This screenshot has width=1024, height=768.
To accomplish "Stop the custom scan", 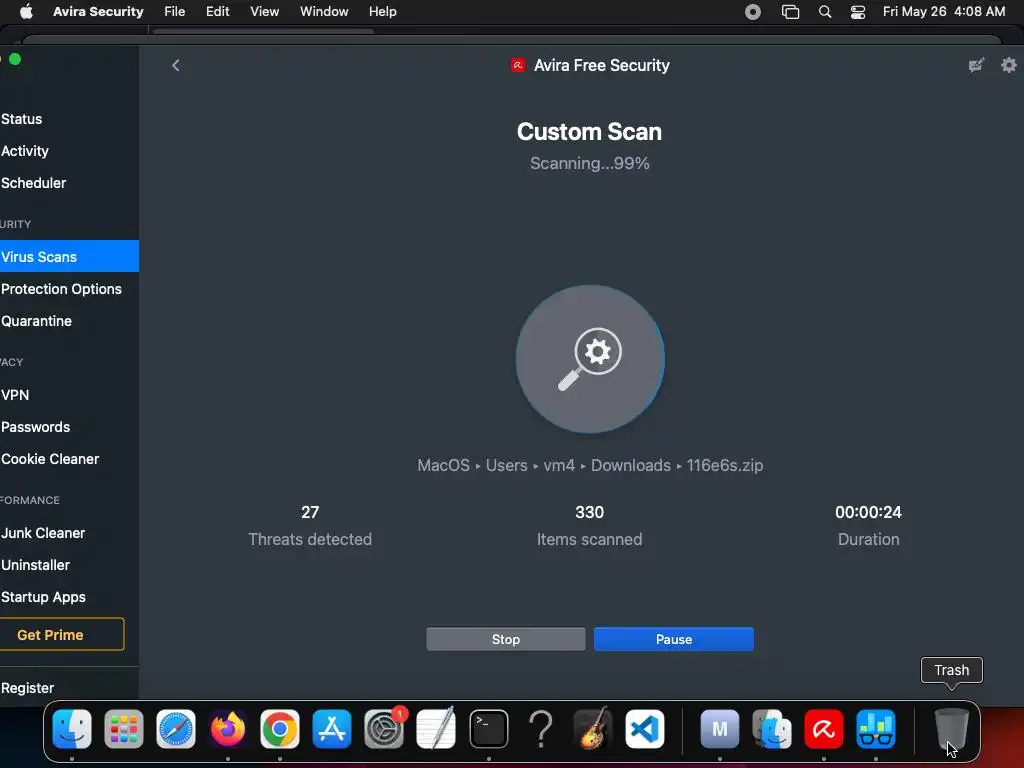I will 505,639.
